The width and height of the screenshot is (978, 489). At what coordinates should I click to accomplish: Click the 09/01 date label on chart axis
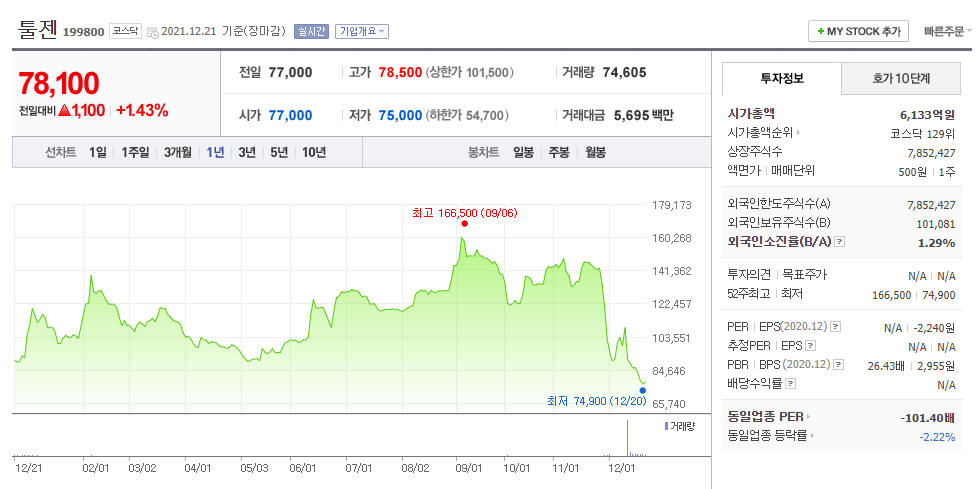pyautogui.click(x=468, y=467)
